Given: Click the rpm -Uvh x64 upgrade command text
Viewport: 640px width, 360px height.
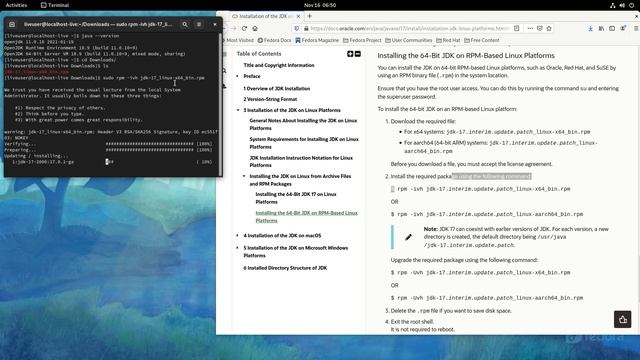Looking at the screenshot, I should pyautogui.click(x=480, y=273).
